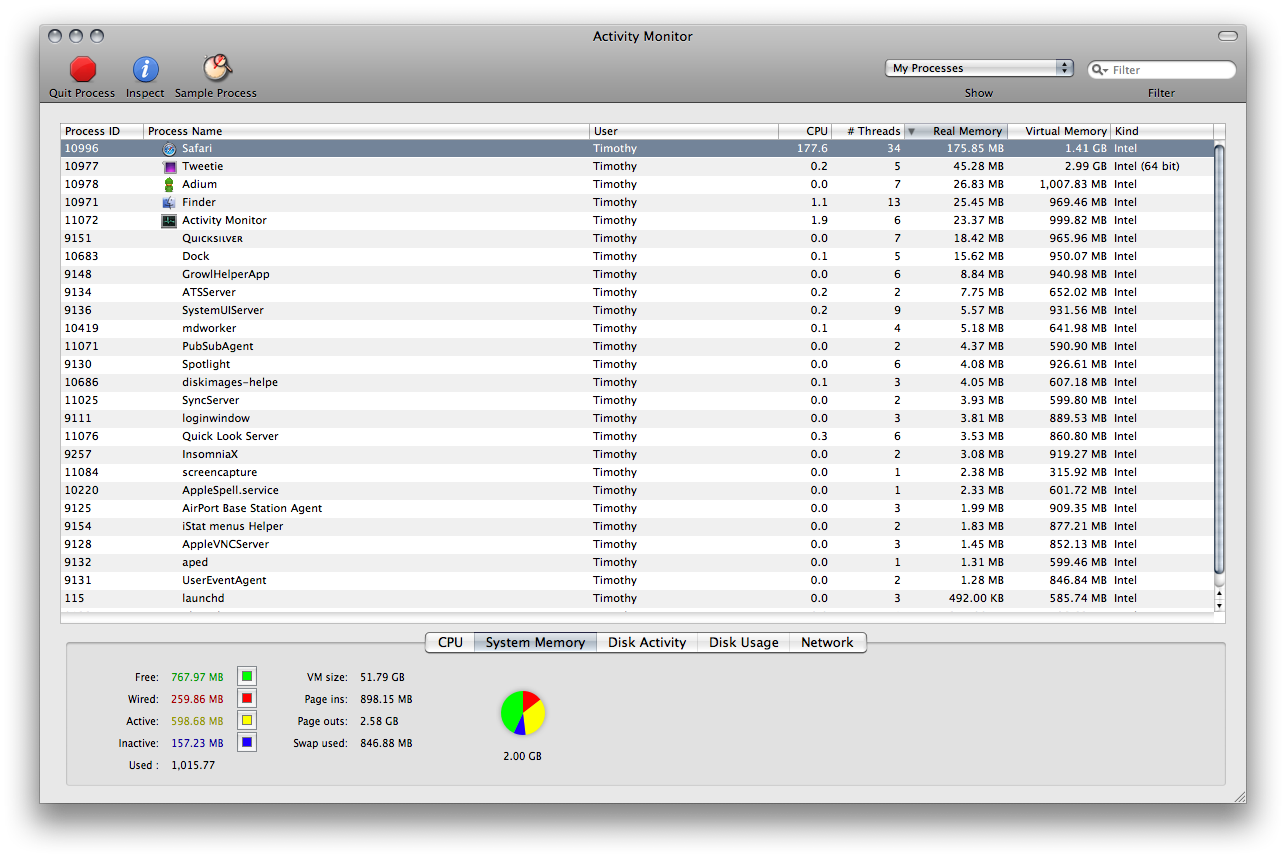Open the Inspect info icon
The image size is (1286, 858).
145,69
